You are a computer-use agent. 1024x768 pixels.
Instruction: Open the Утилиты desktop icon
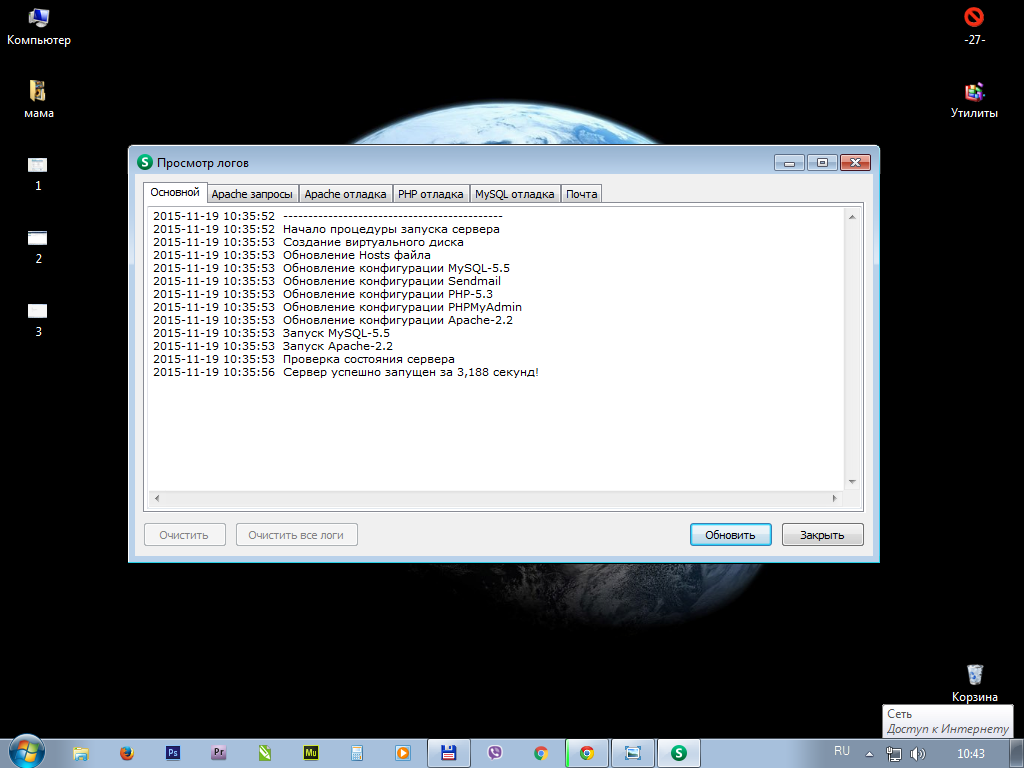(x=974, y=92)
